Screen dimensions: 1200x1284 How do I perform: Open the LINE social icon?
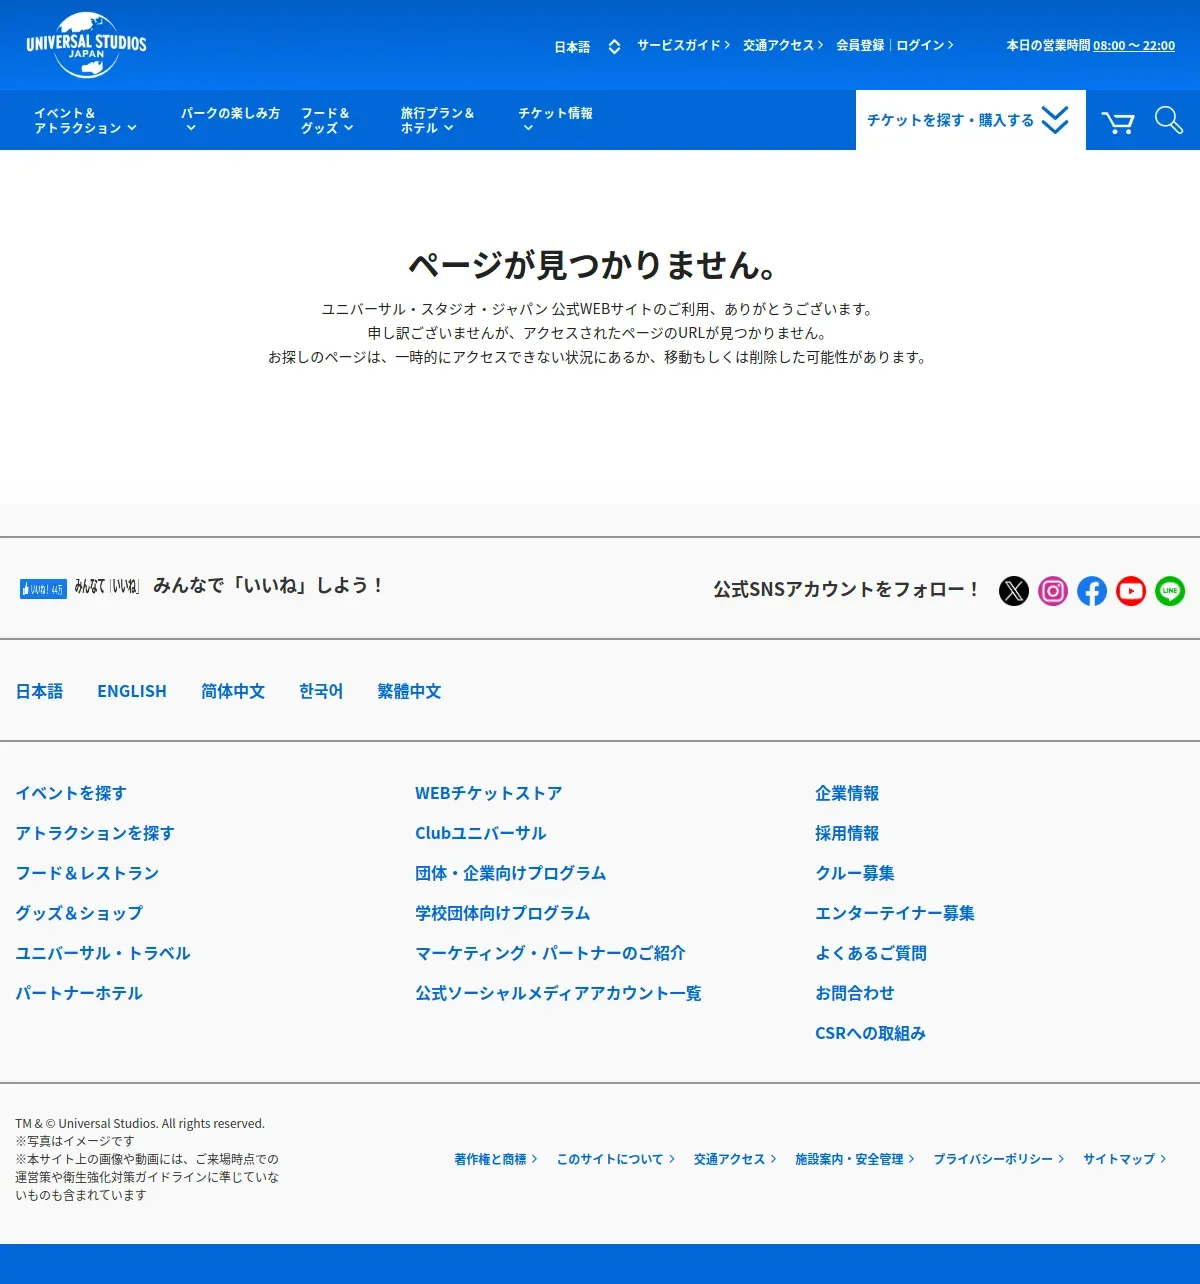(x=1170, y=591)
